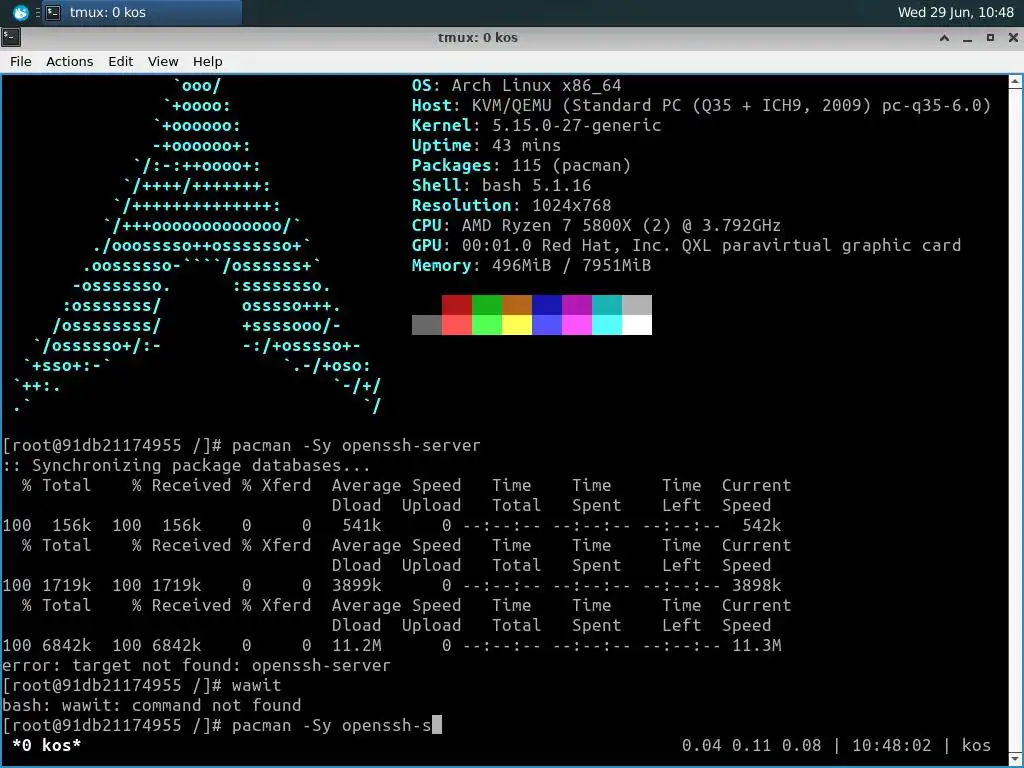This screenshot has width=1024, height=768.
Task: Maximize the tmux terminal window
Action: click(990, 38)
